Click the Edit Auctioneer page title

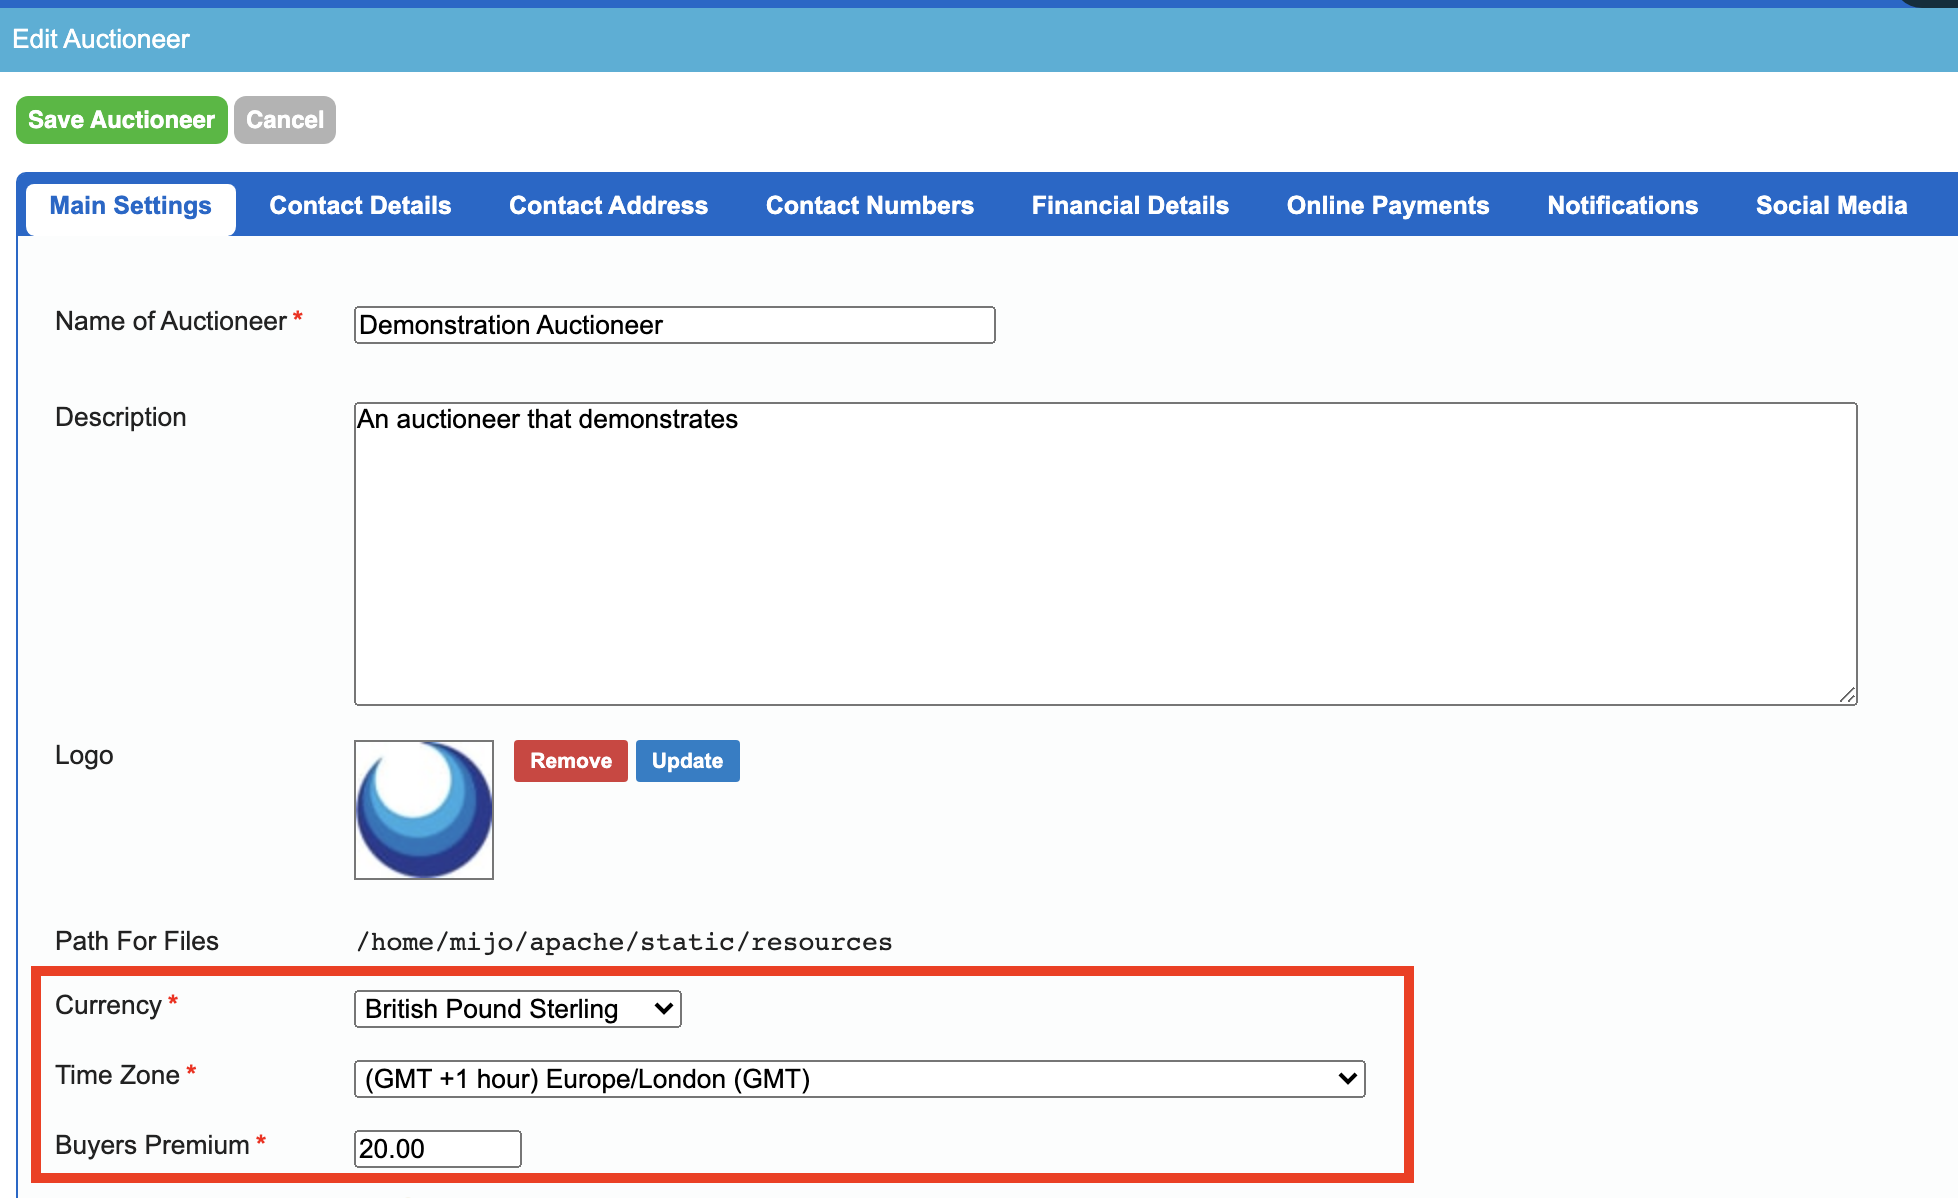point(101,39)
